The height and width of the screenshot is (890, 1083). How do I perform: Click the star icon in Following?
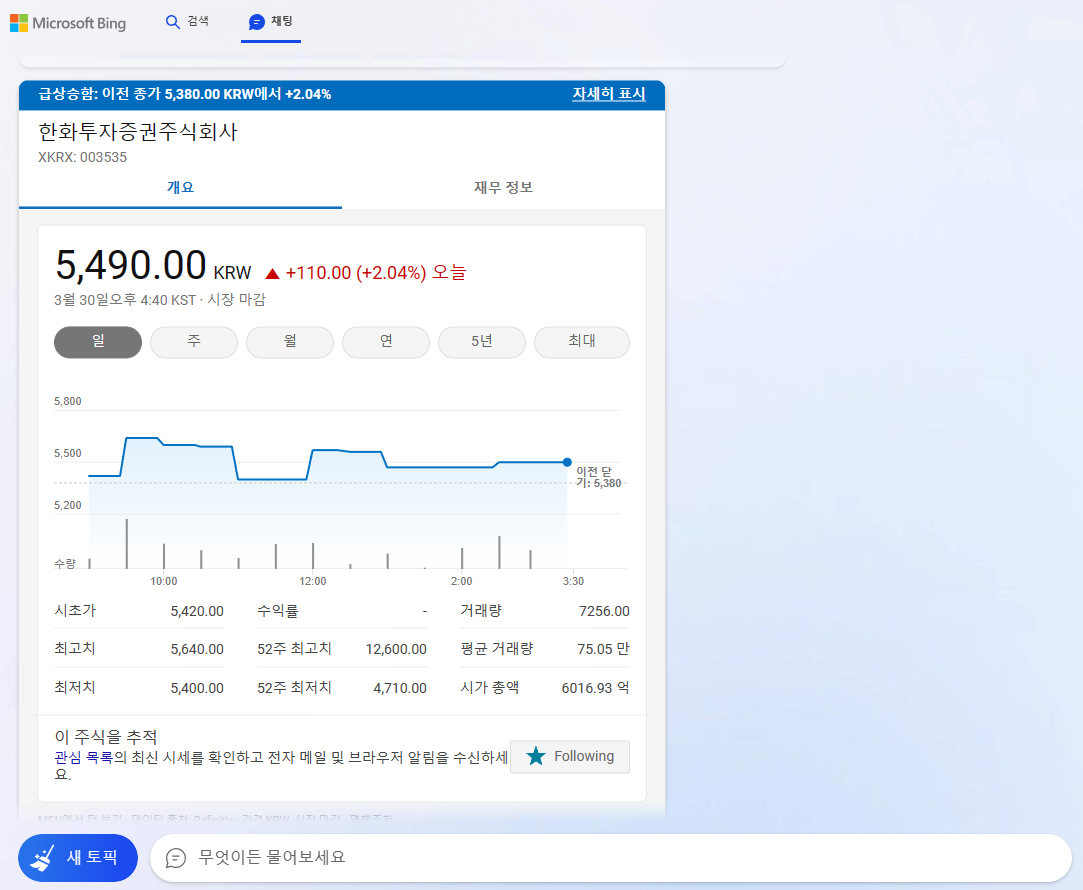tap(535, 757)
